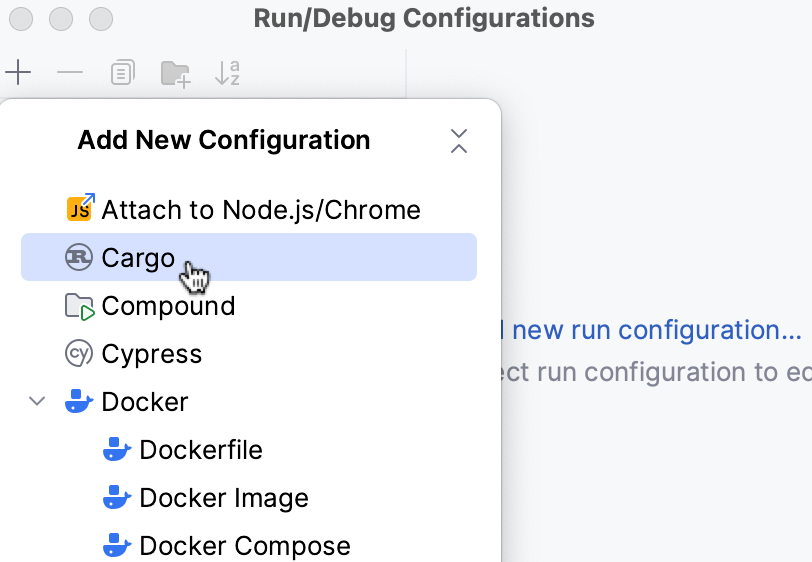Click the Sort Configurations alphabetically icon

point(228,73)
